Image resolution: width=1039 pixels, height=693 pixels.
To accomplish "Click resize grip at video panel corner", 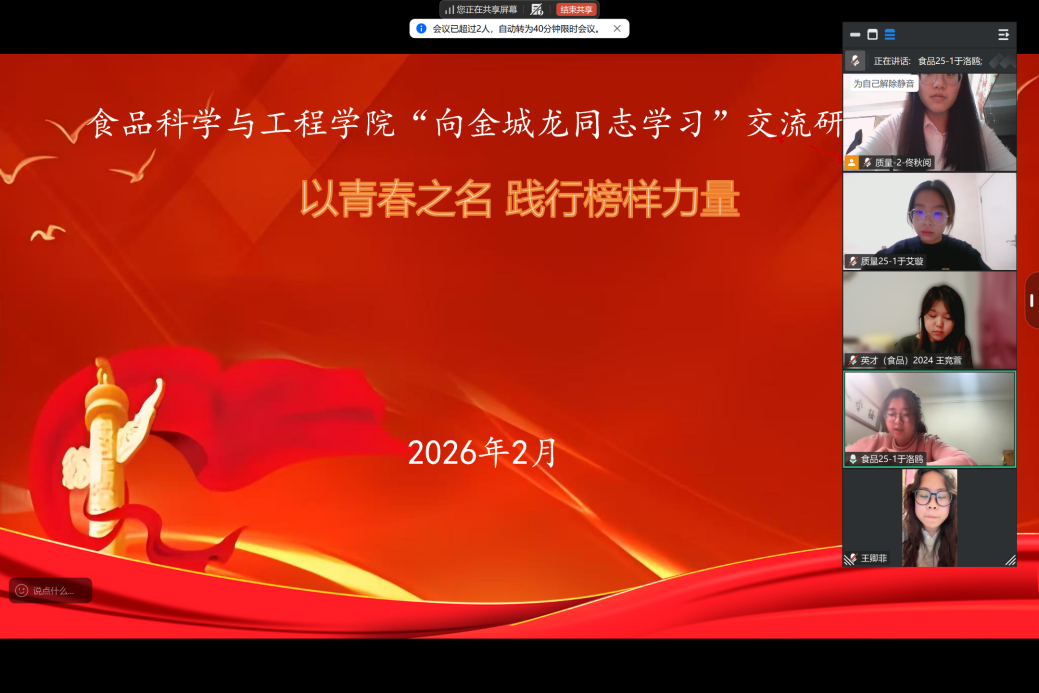I will (1010, 561).
